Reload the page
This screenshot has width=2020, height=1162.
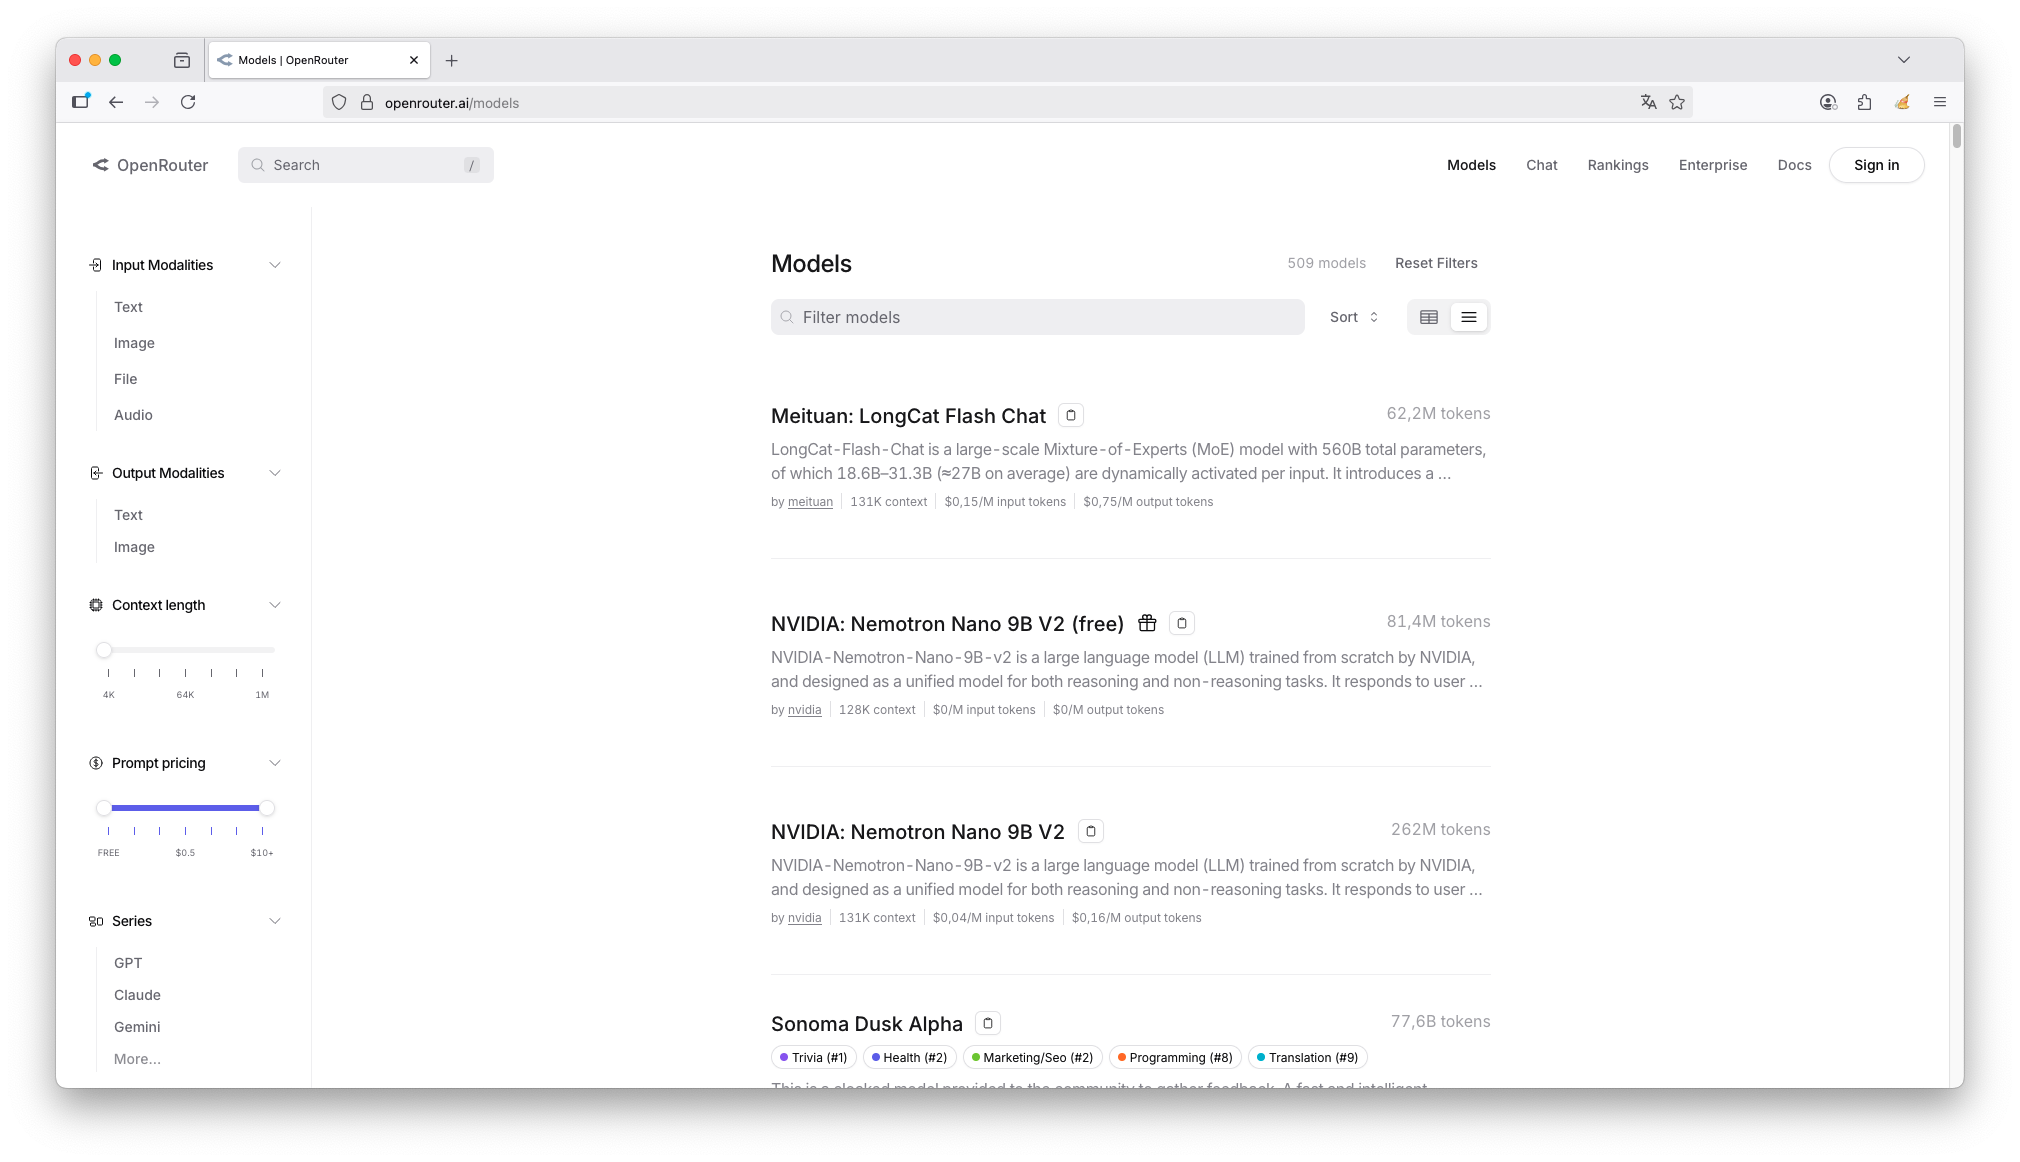pyautogui.click(x=188, y=102)
